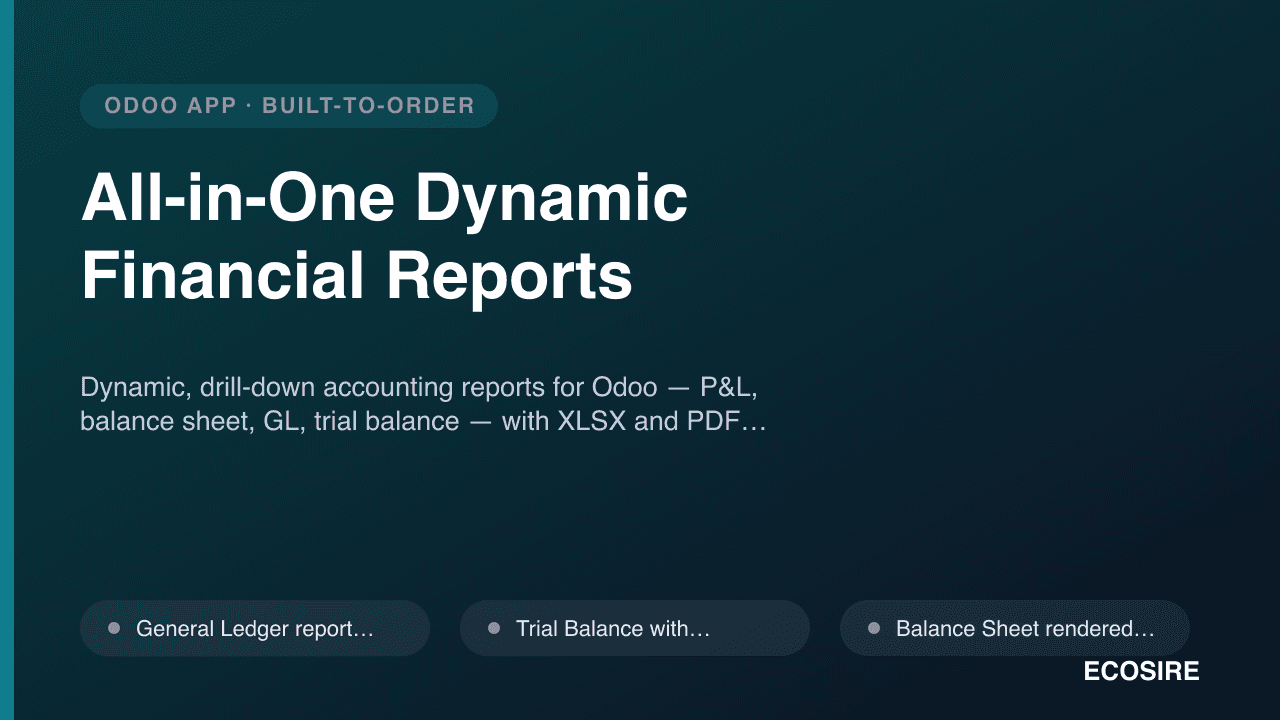The height and width of the screenshot is (720, 1280).
Task: Select the General Ledger report pill
Action: [x=255, y=628]
